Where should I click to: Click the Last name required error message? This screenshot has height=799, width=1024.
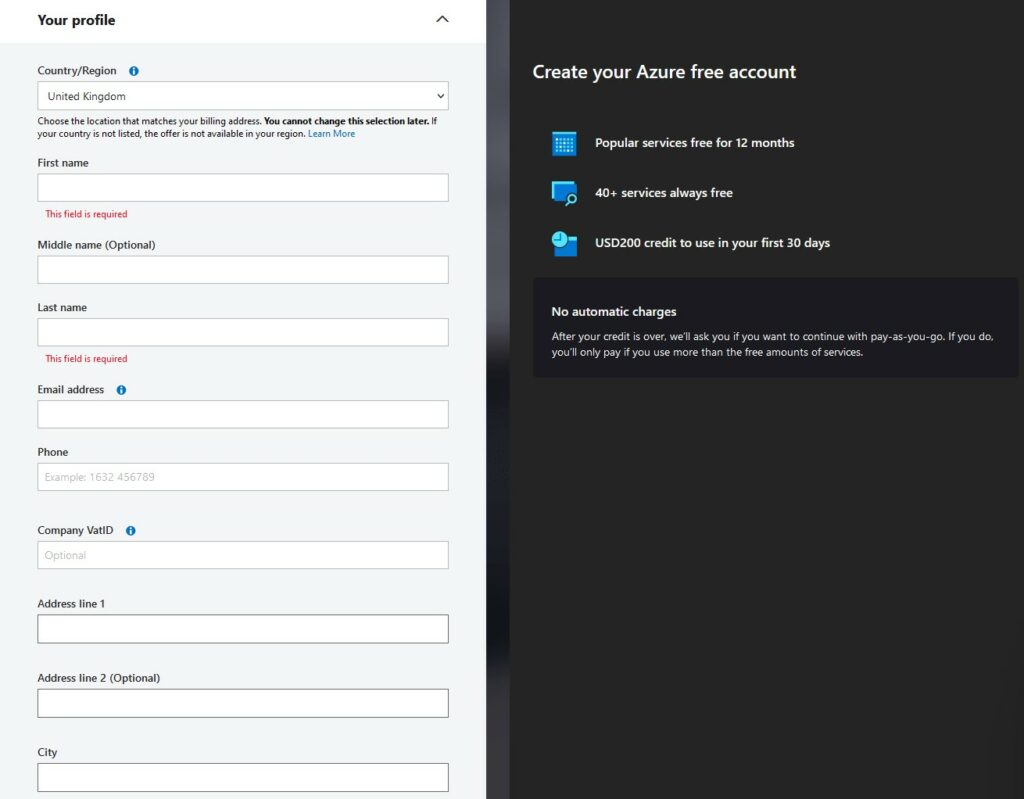tap(86, 359)
